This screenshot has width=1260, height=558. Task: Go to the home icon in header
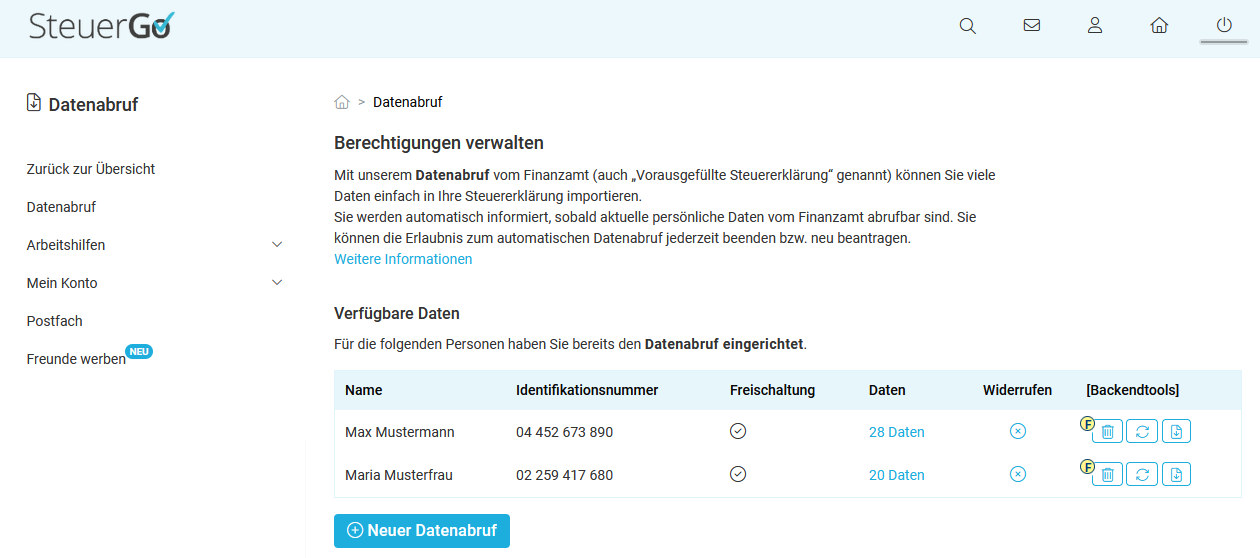(x=1159, y=26)
